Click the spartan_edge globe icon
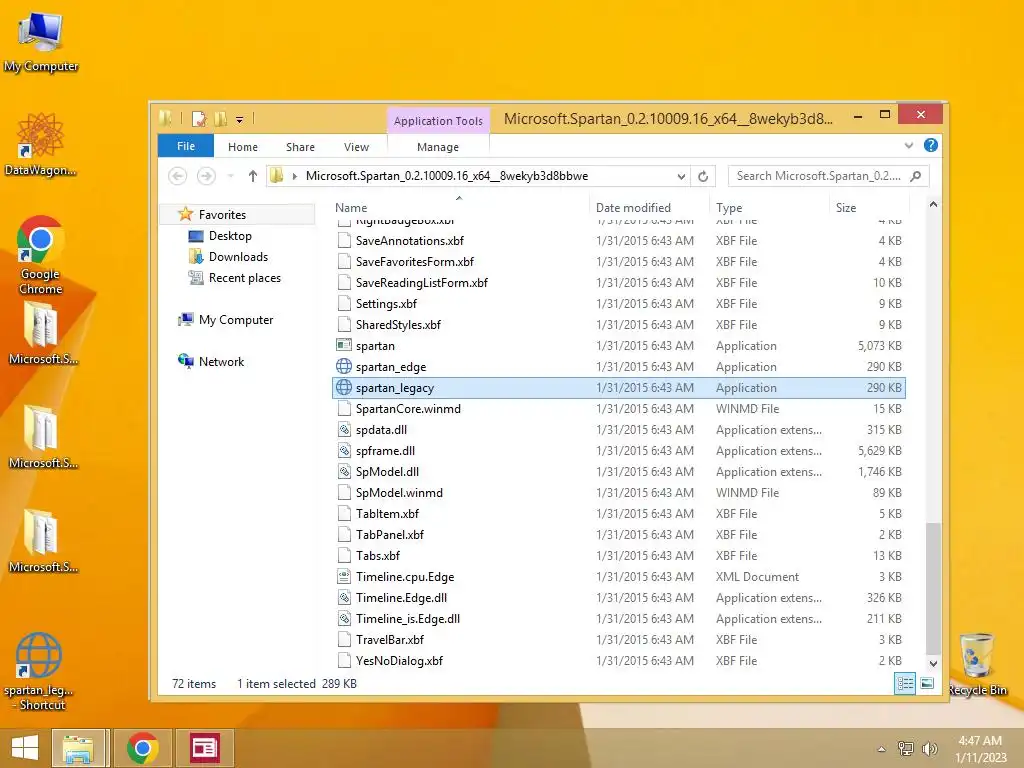 [x=344, y=366]
